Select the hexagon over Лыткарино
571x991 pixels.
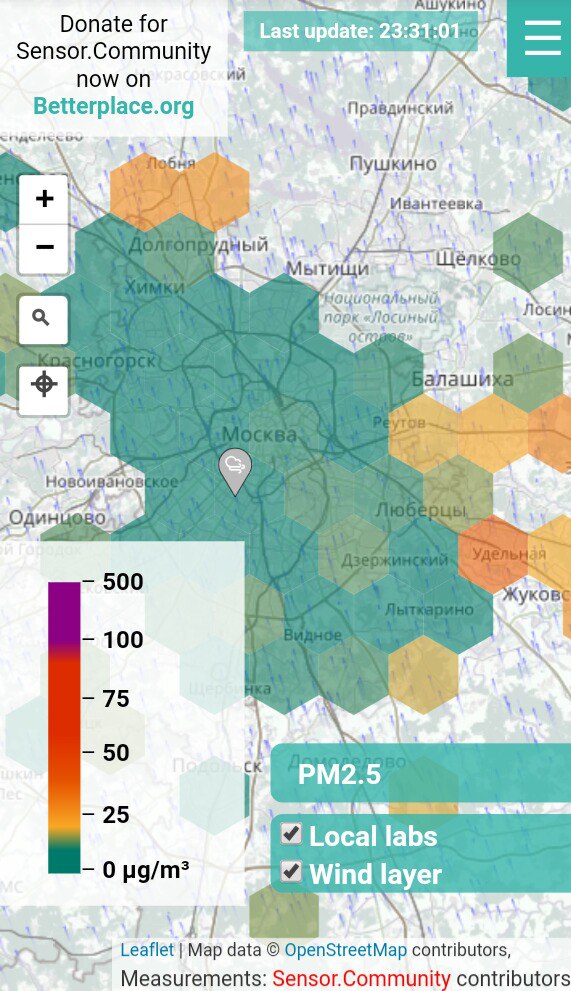point(423,614)
